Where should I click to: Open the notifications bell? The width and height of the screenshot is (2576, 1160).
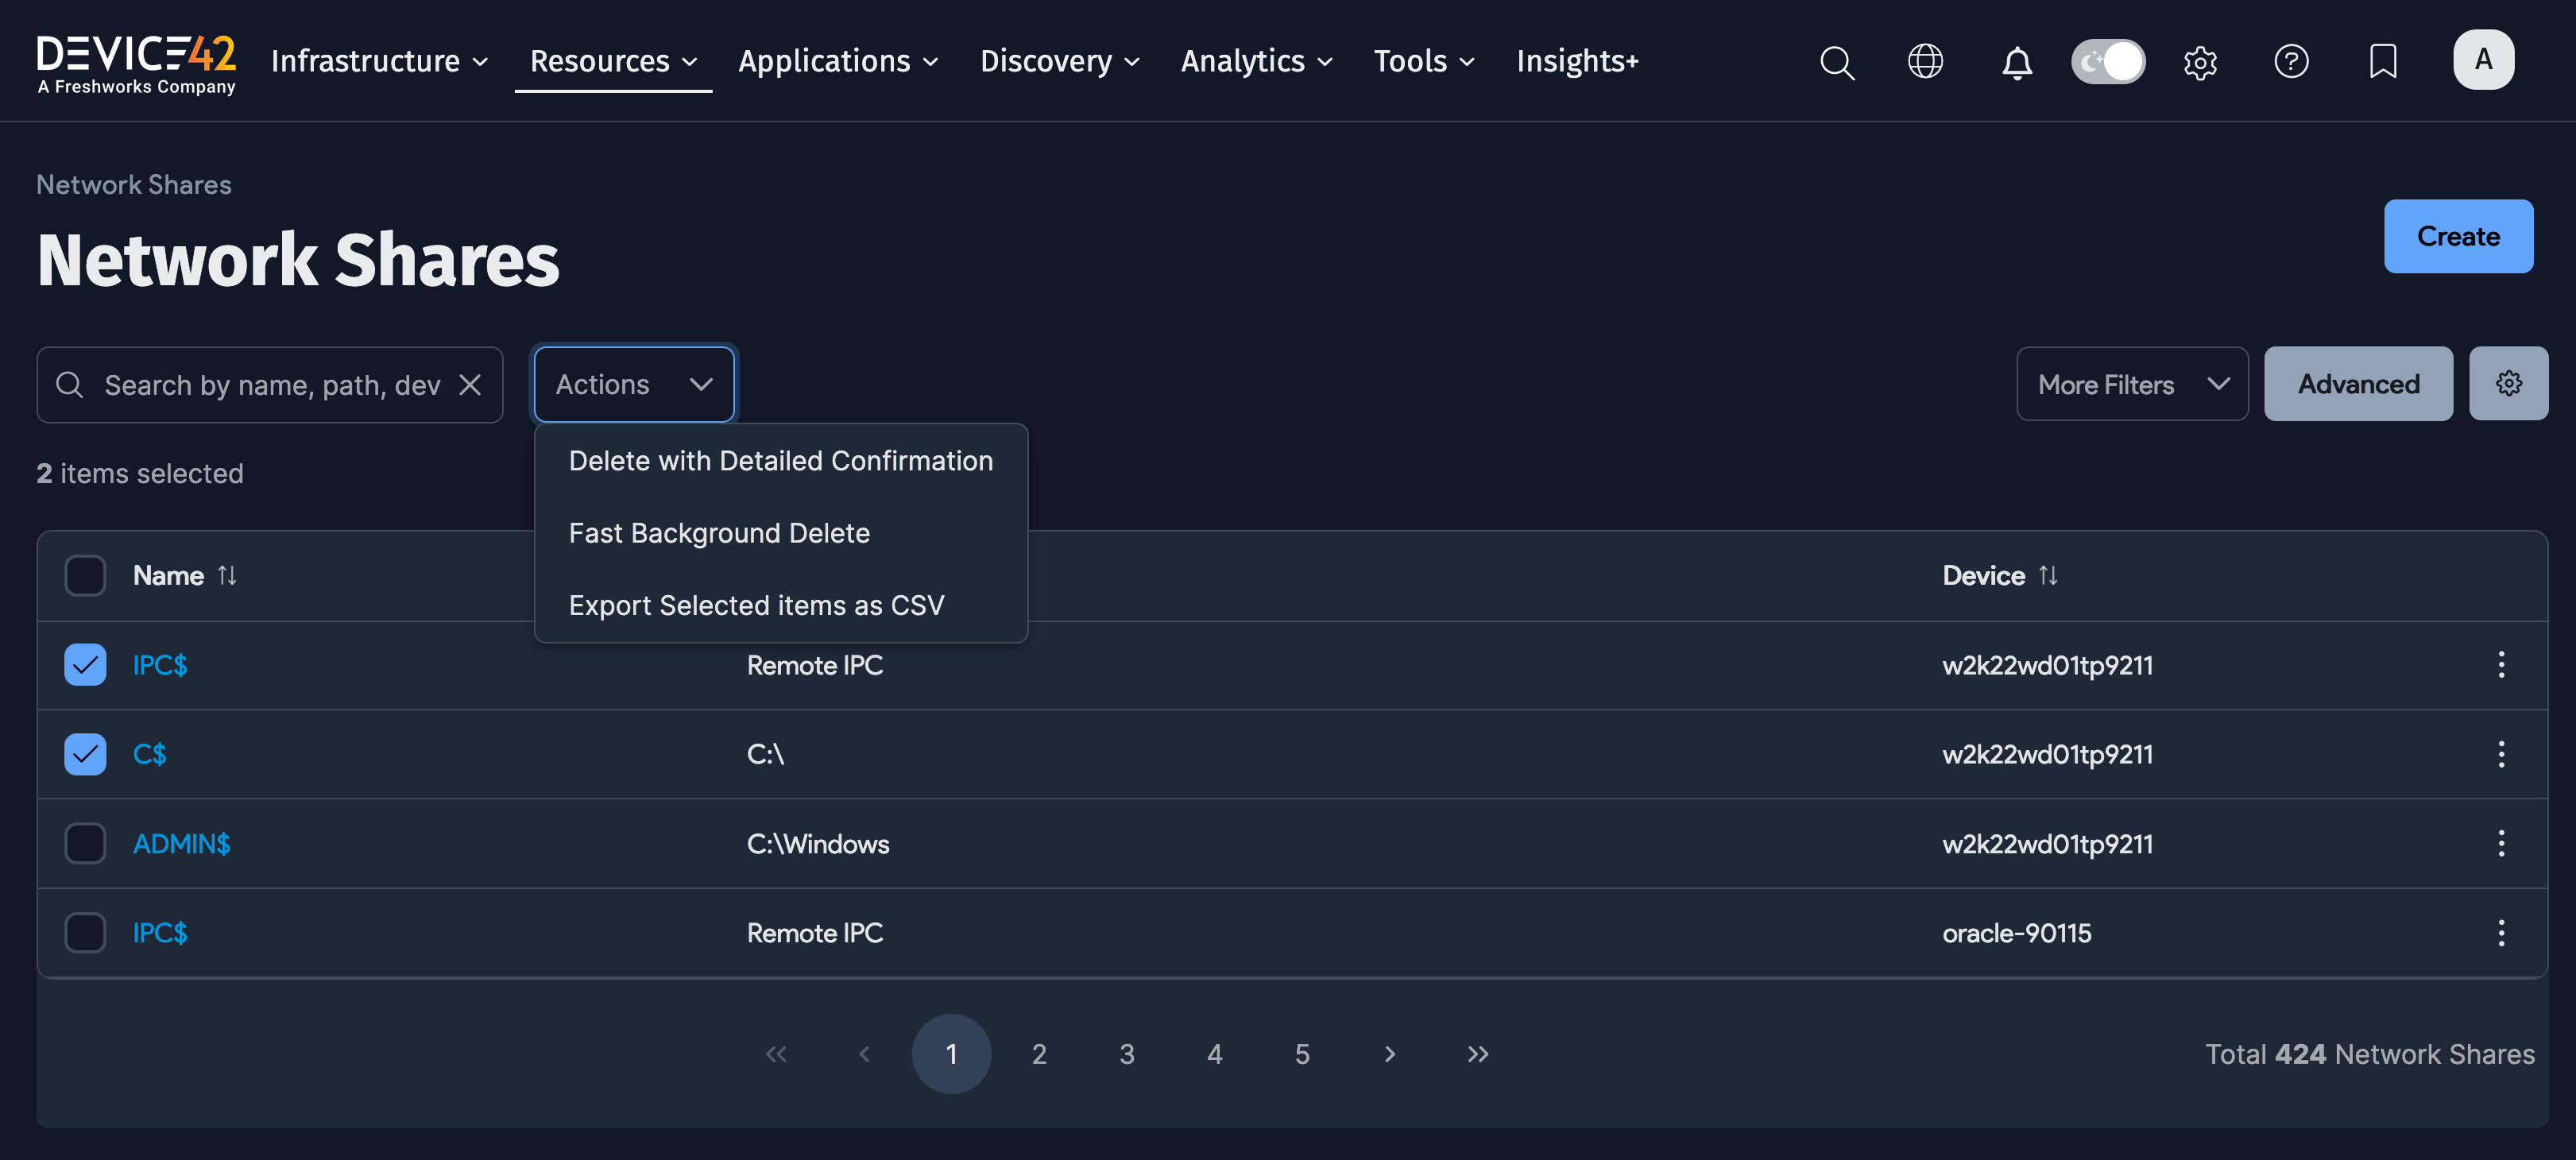pyautogui.click(x=2017, y=62)
